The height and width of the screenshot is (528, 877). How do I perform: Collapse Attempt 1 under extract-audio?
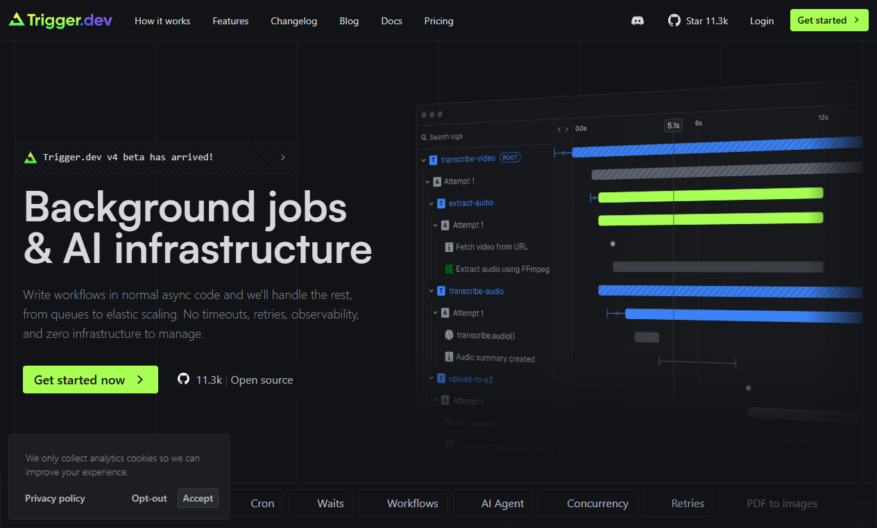click(x=435, y=225)
